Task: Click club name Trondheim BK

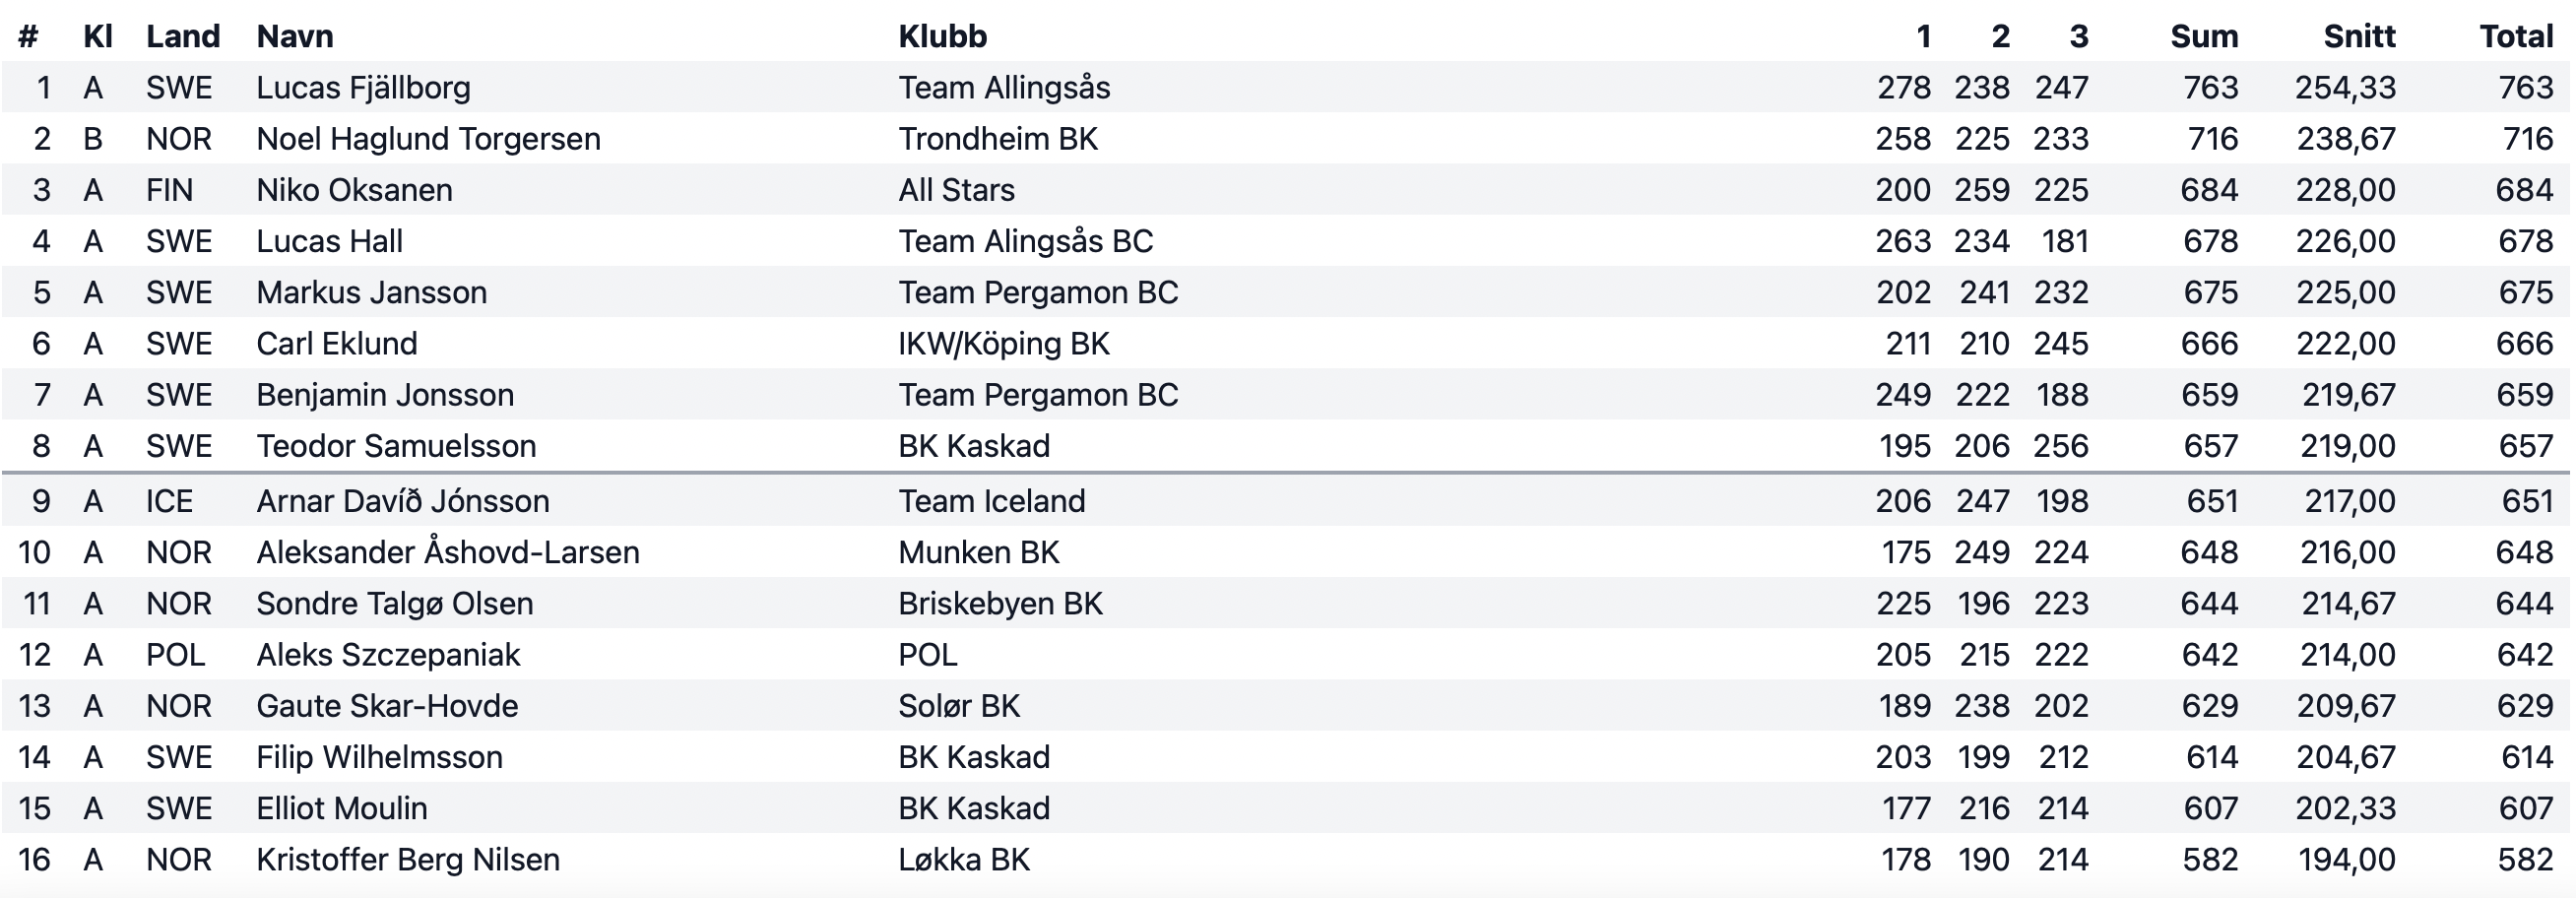Action: pos(998,139)
